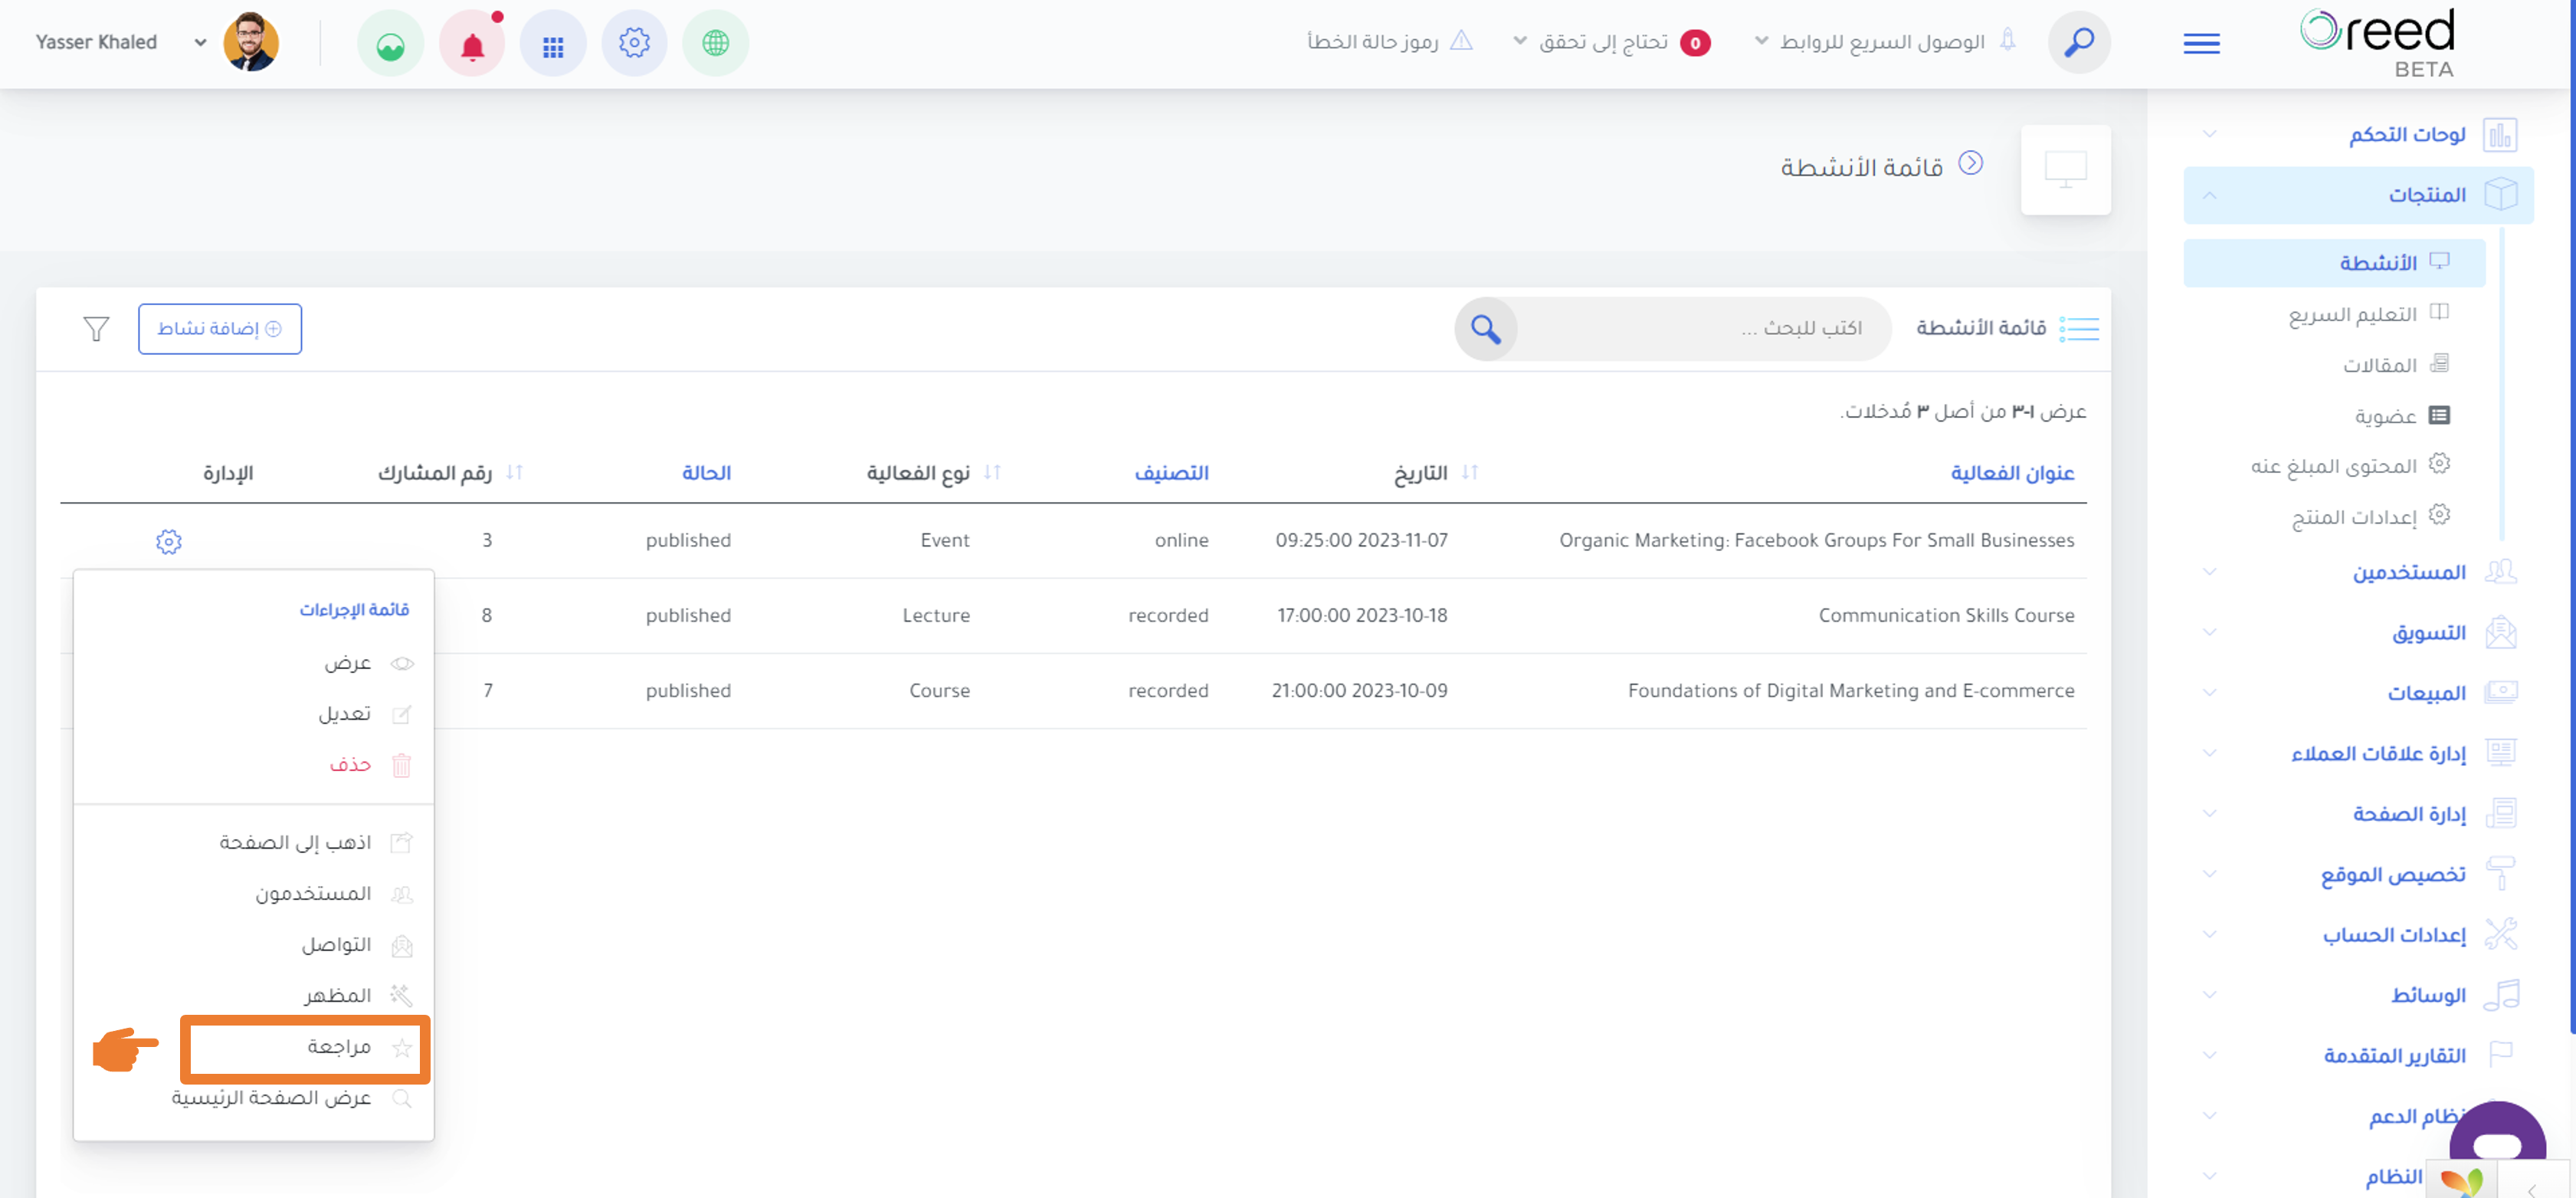This screenshot has height=1198, width=2576.
Task: Expand إدارة علاقات العملاء in sidebar
Action: point(2358,753)
